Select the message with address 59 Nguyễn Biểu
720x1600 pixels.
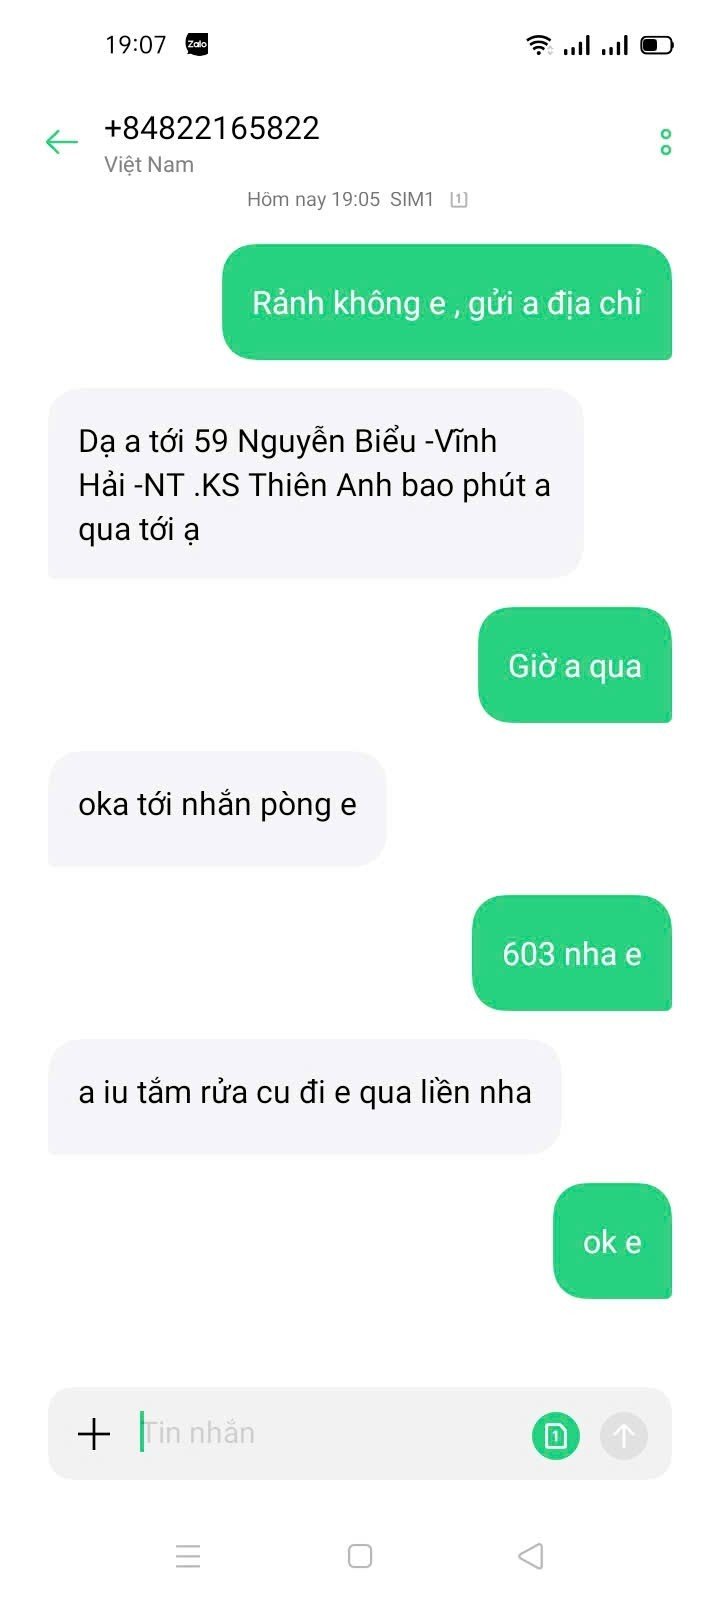(x=316, y=484)
